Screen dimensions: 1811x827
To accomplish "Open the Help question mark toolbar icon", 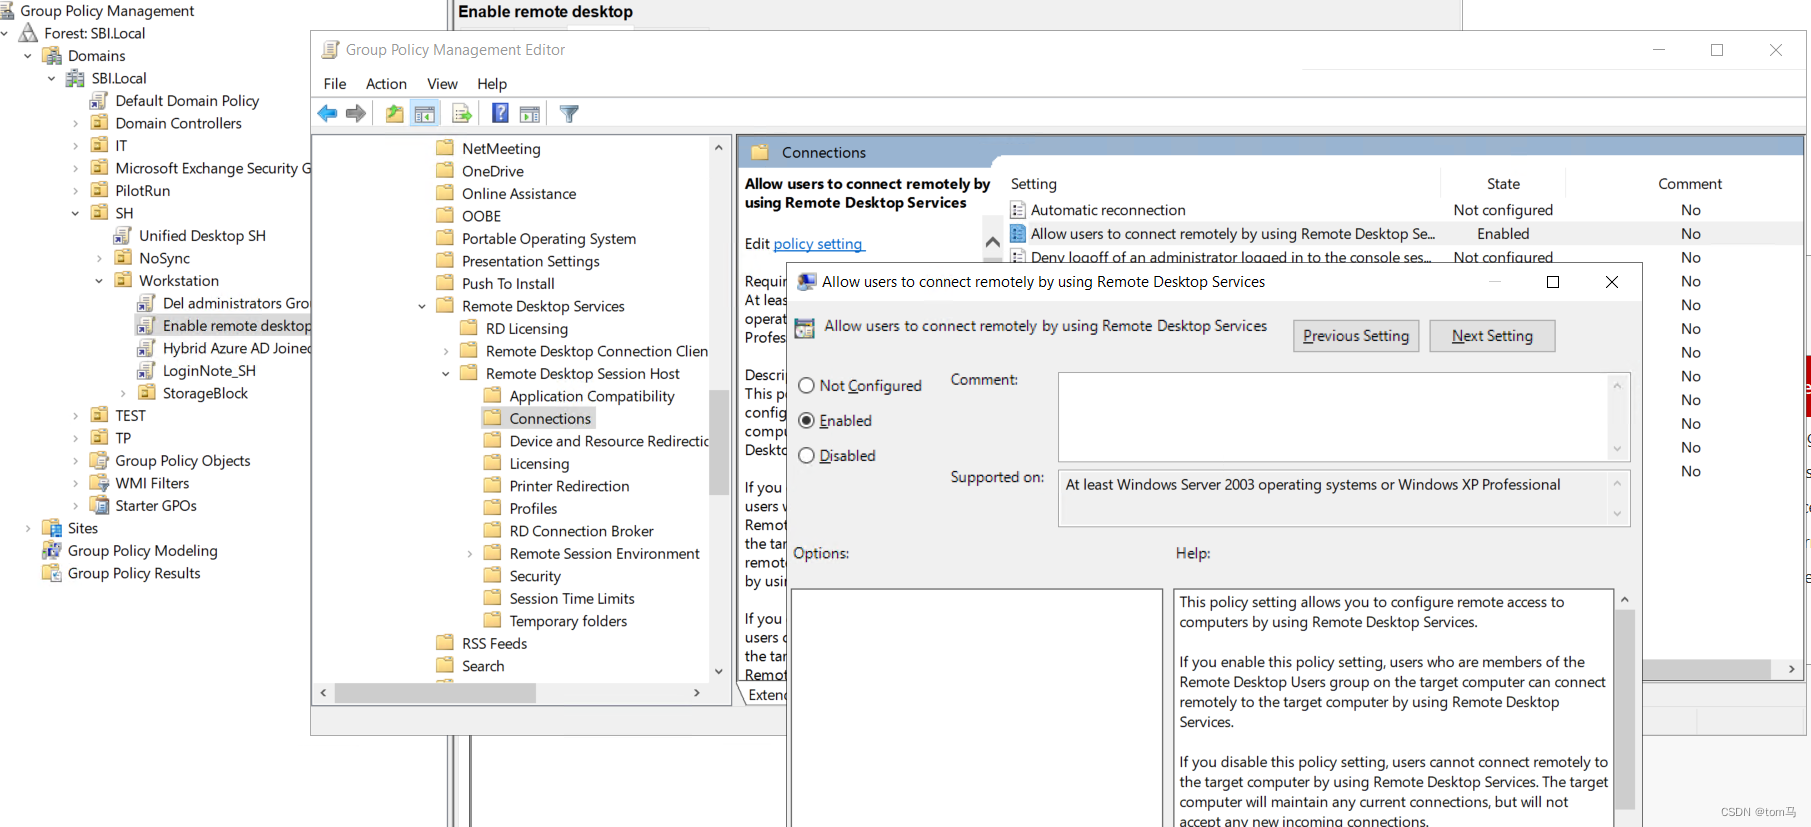I will 500,114.
